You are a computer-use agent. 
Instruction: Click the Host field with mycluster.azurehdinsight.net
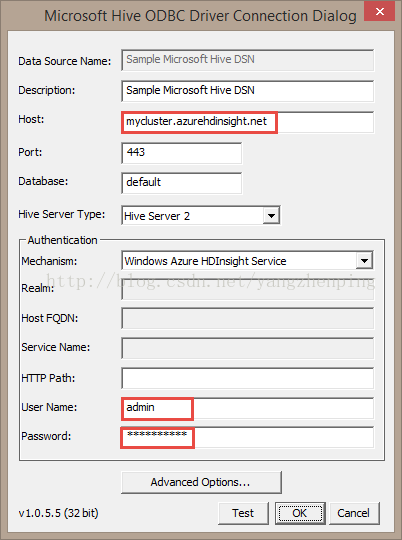pyautogui.click(x=247, y=122)
